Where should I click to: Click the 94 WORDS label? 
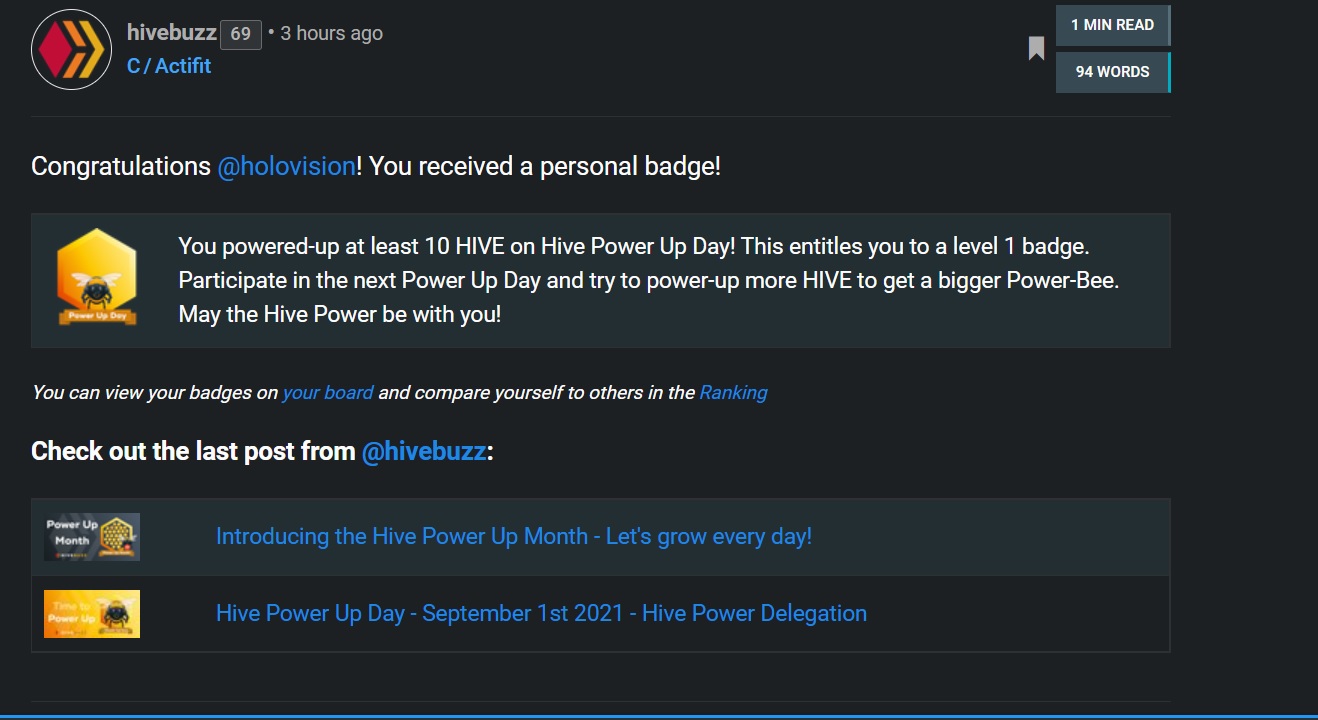coord(1113,72)
